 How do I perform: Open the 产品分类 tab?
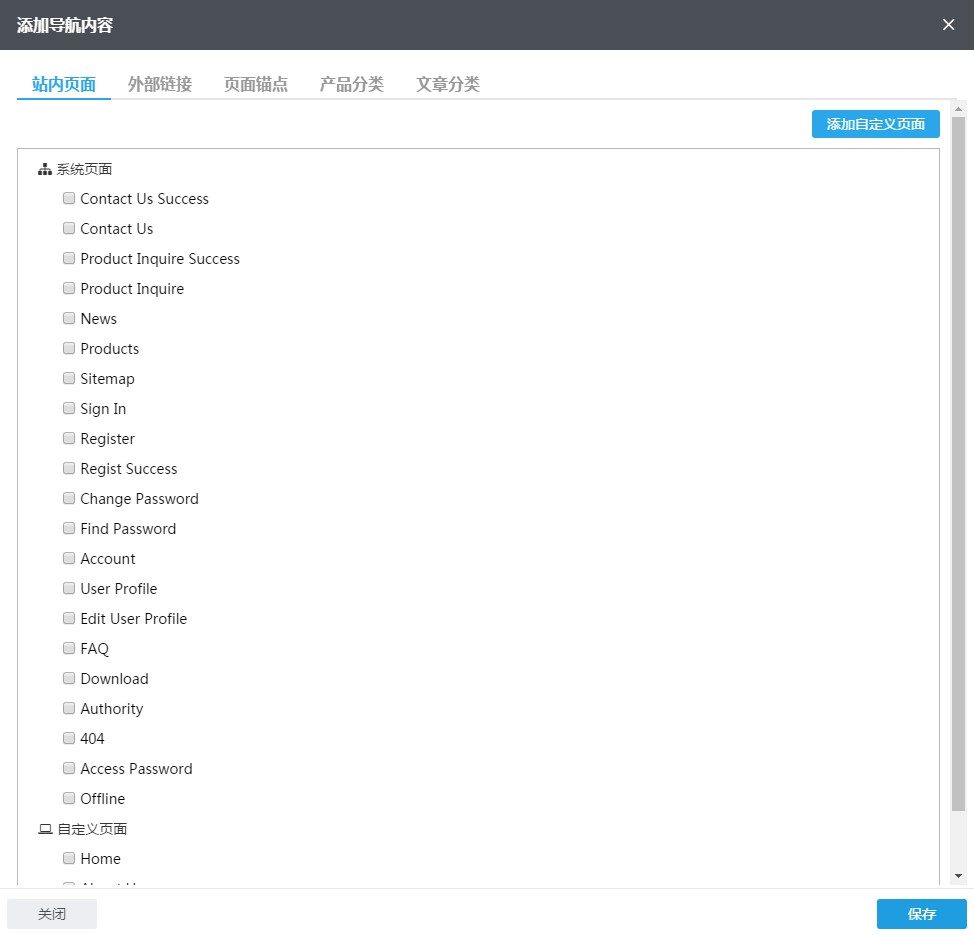pos(352,84)
